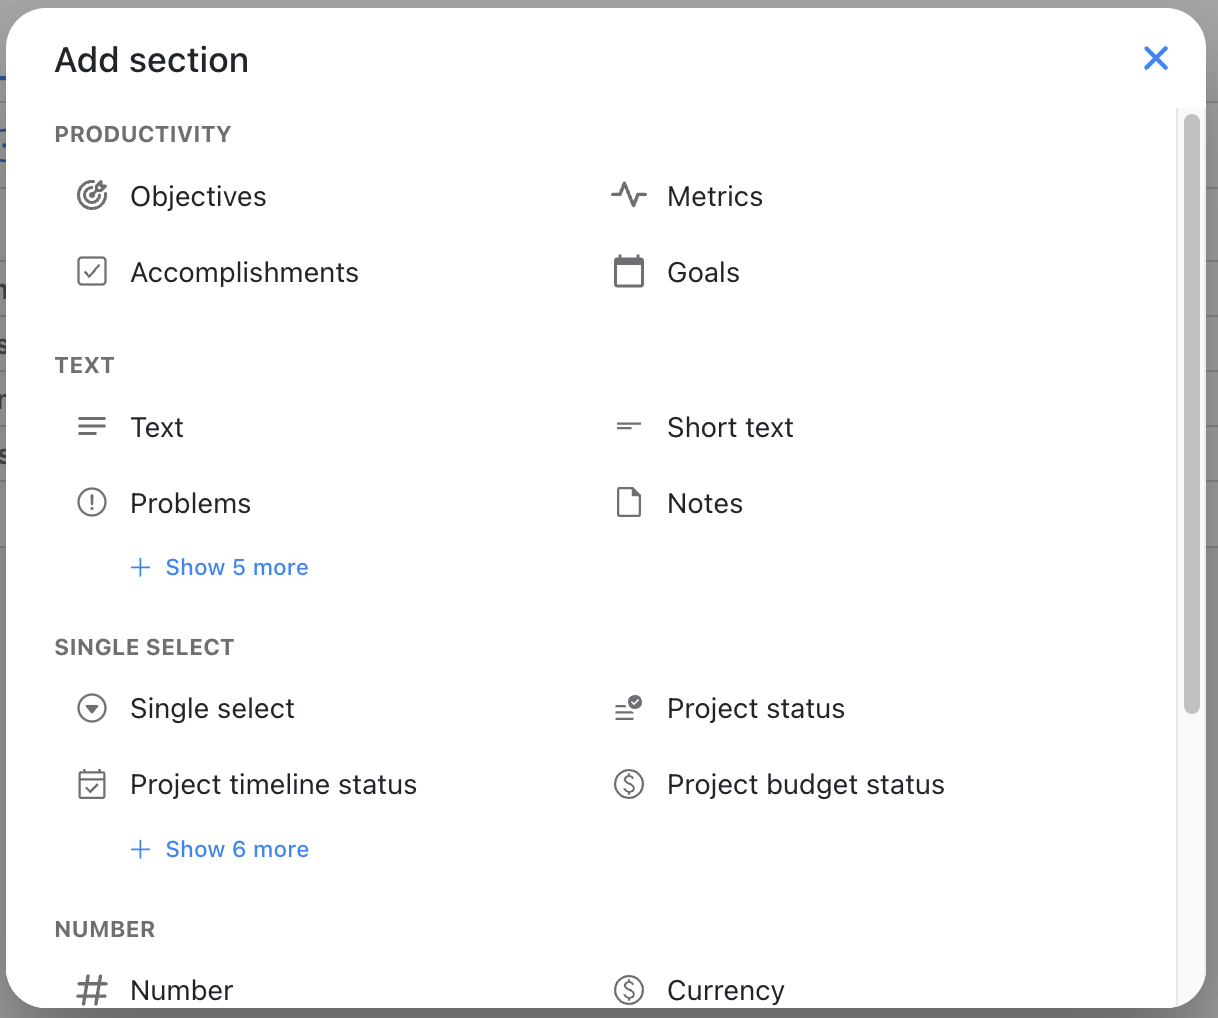Click the SINGLE SELECT category heading

coord(144,647)
